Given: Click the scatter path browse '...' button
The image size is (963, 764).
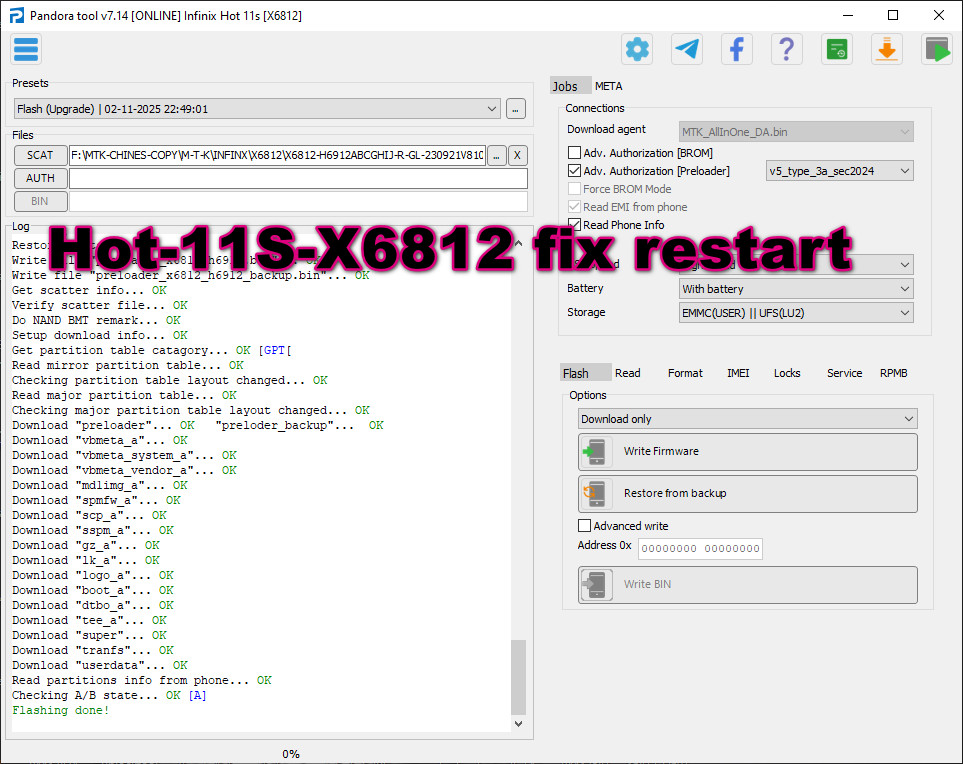Looking at the screenshot, I should (x=496, y=155).
